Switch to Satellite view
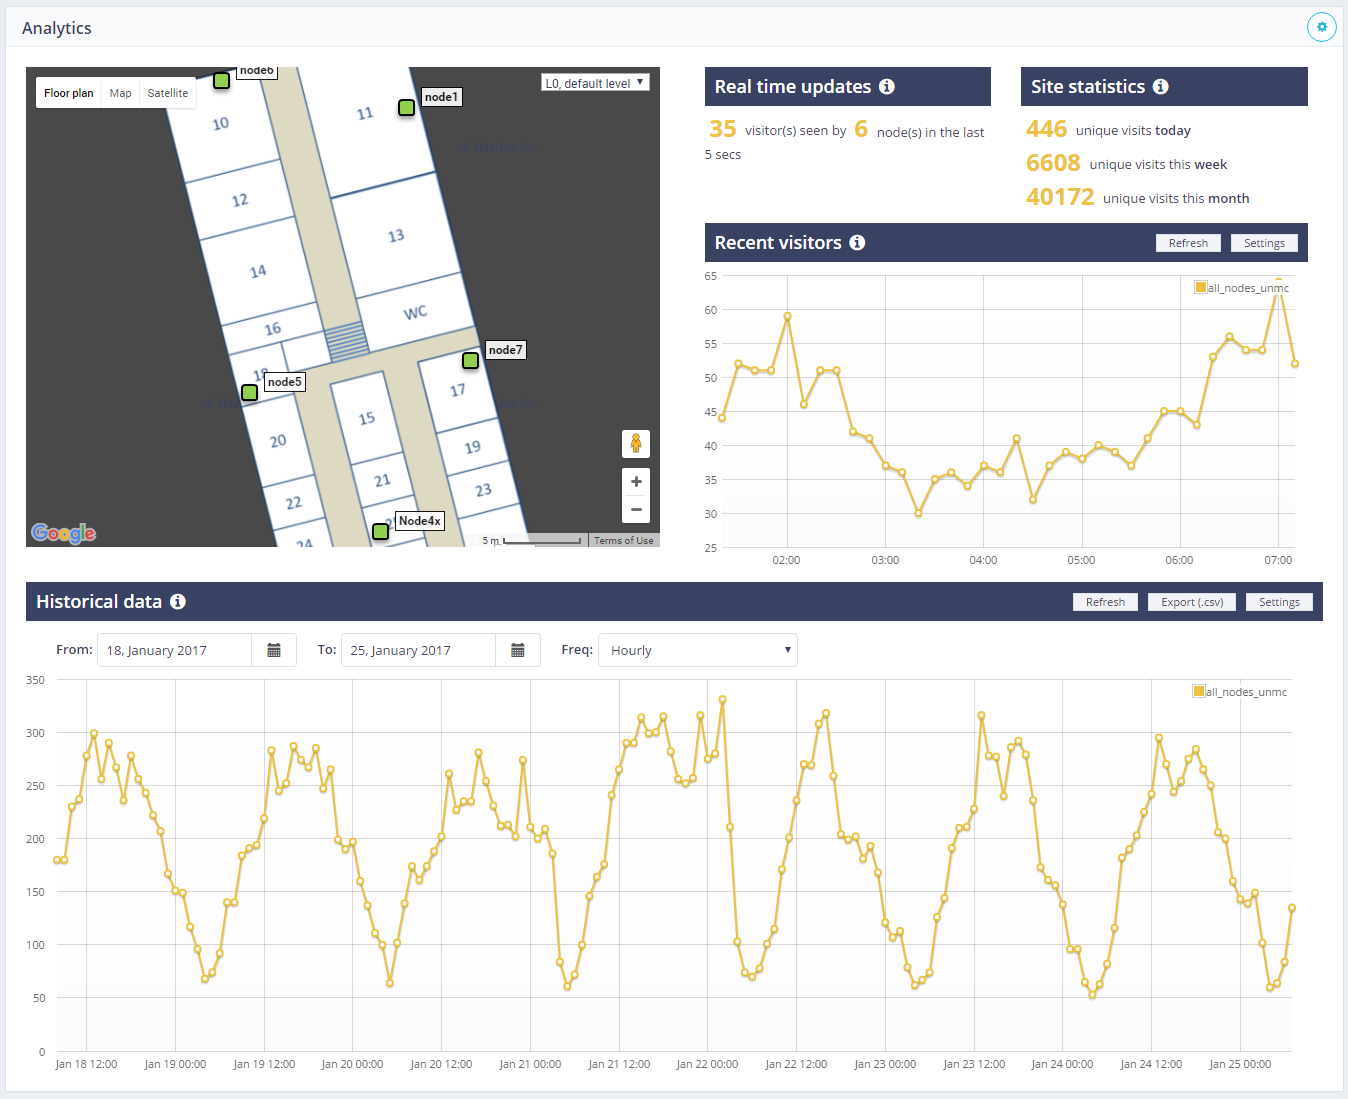Image resolution: width=1348 pixels, height=1099 pixels. [x=168, y=93]
